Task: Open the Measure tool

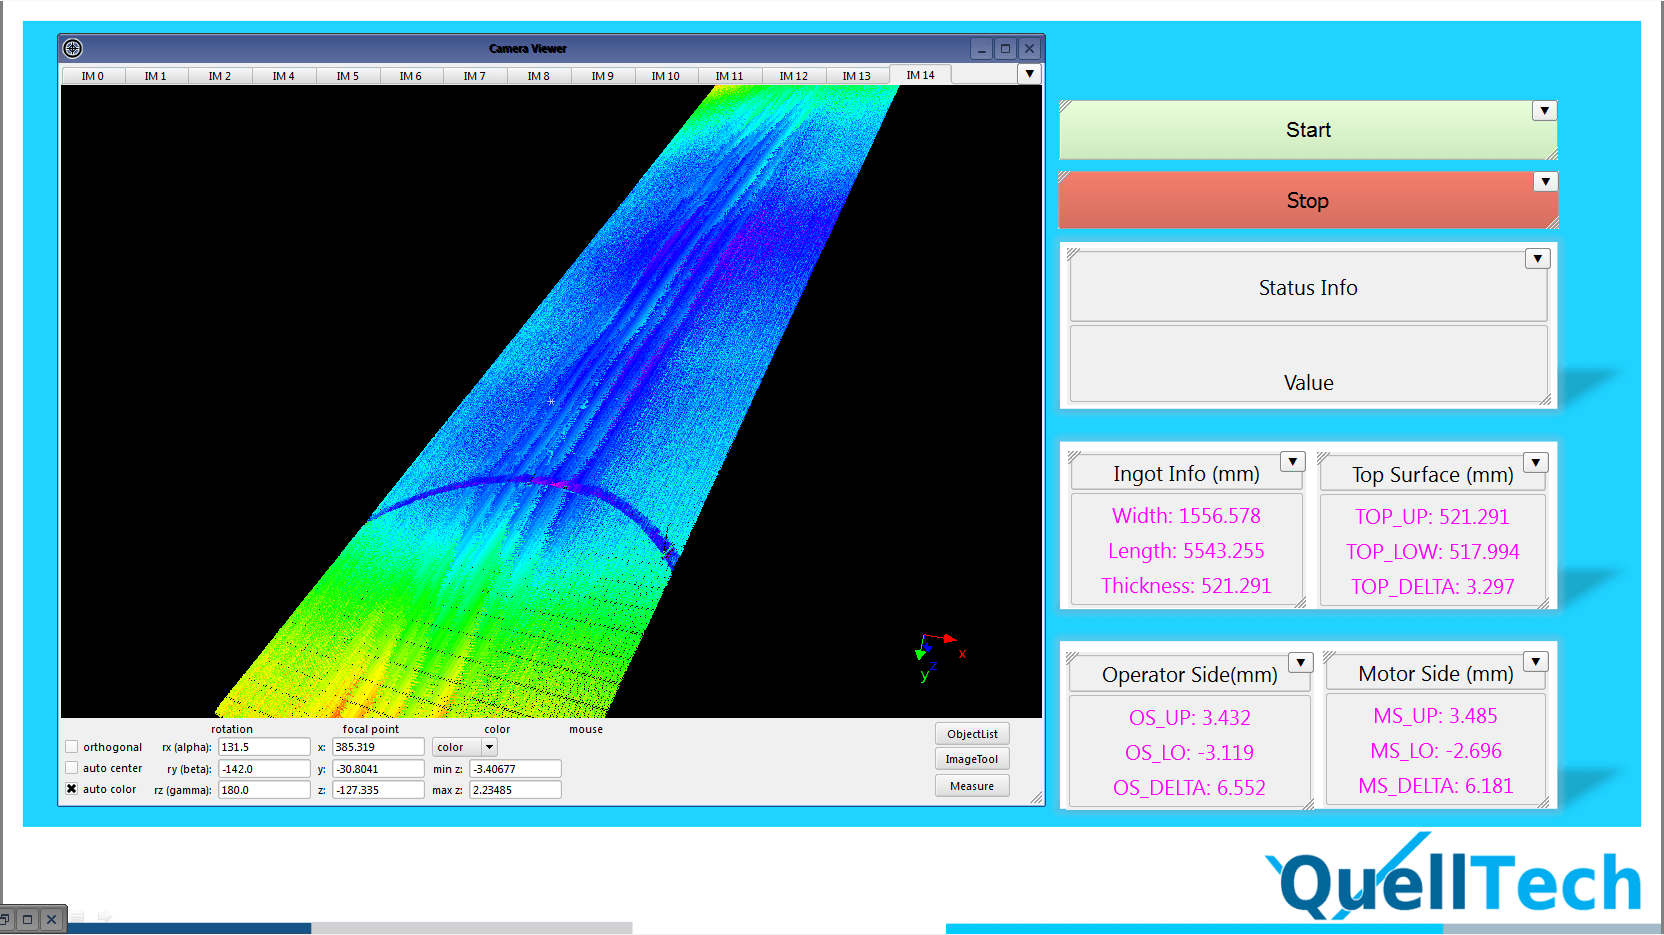Action: click(x=972, y=786)
